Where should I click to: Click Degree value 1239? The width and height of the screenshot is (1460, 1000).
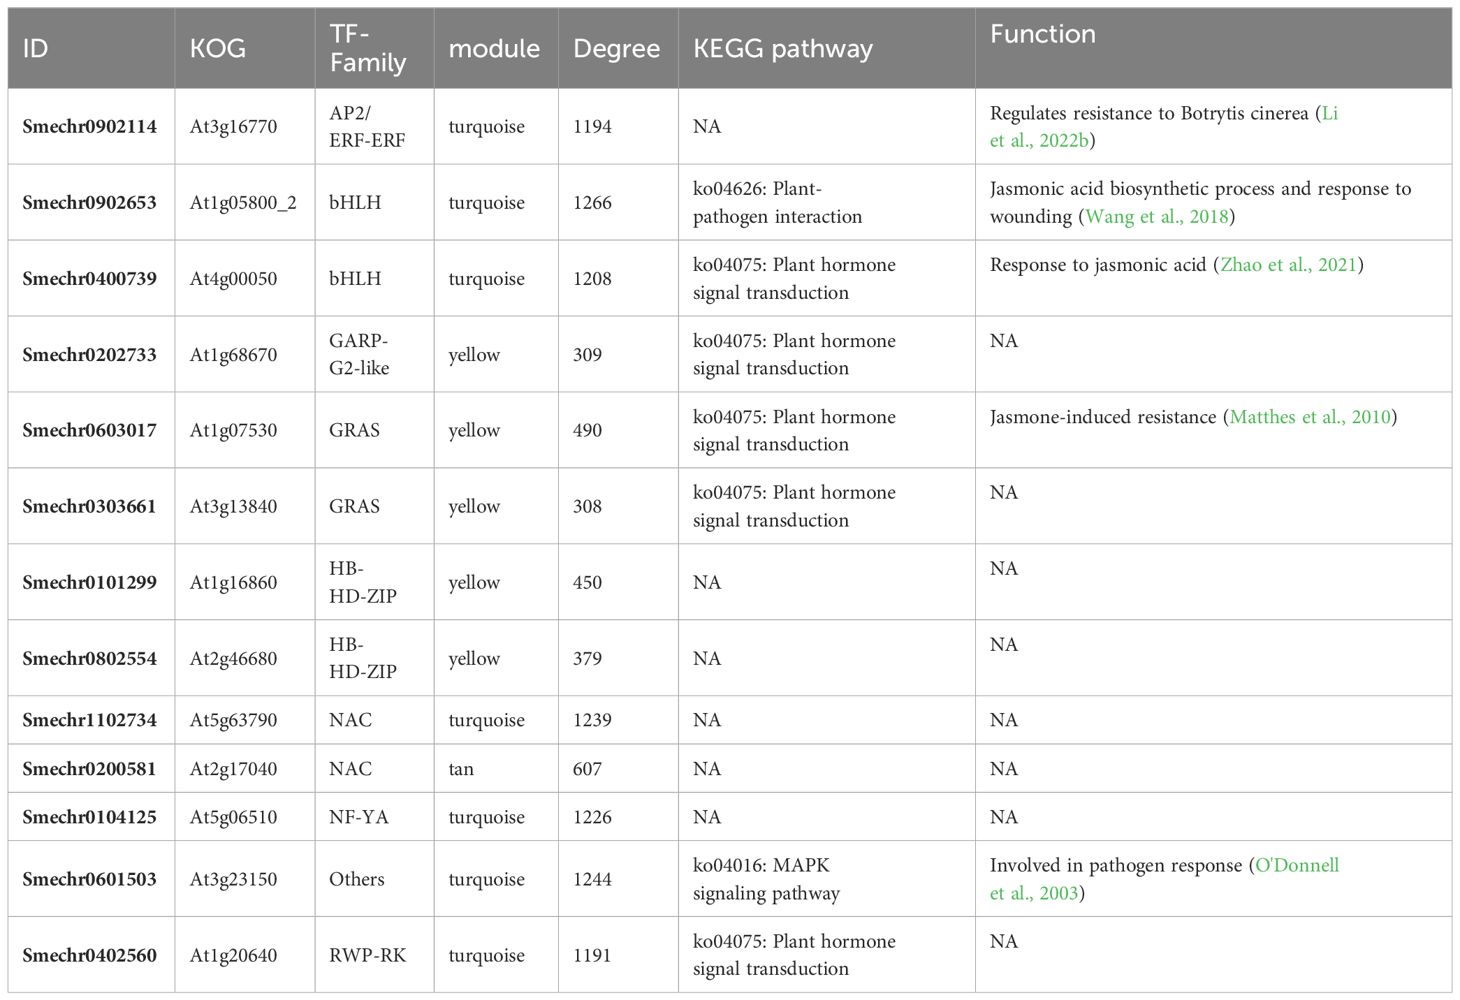coord(592,720)
